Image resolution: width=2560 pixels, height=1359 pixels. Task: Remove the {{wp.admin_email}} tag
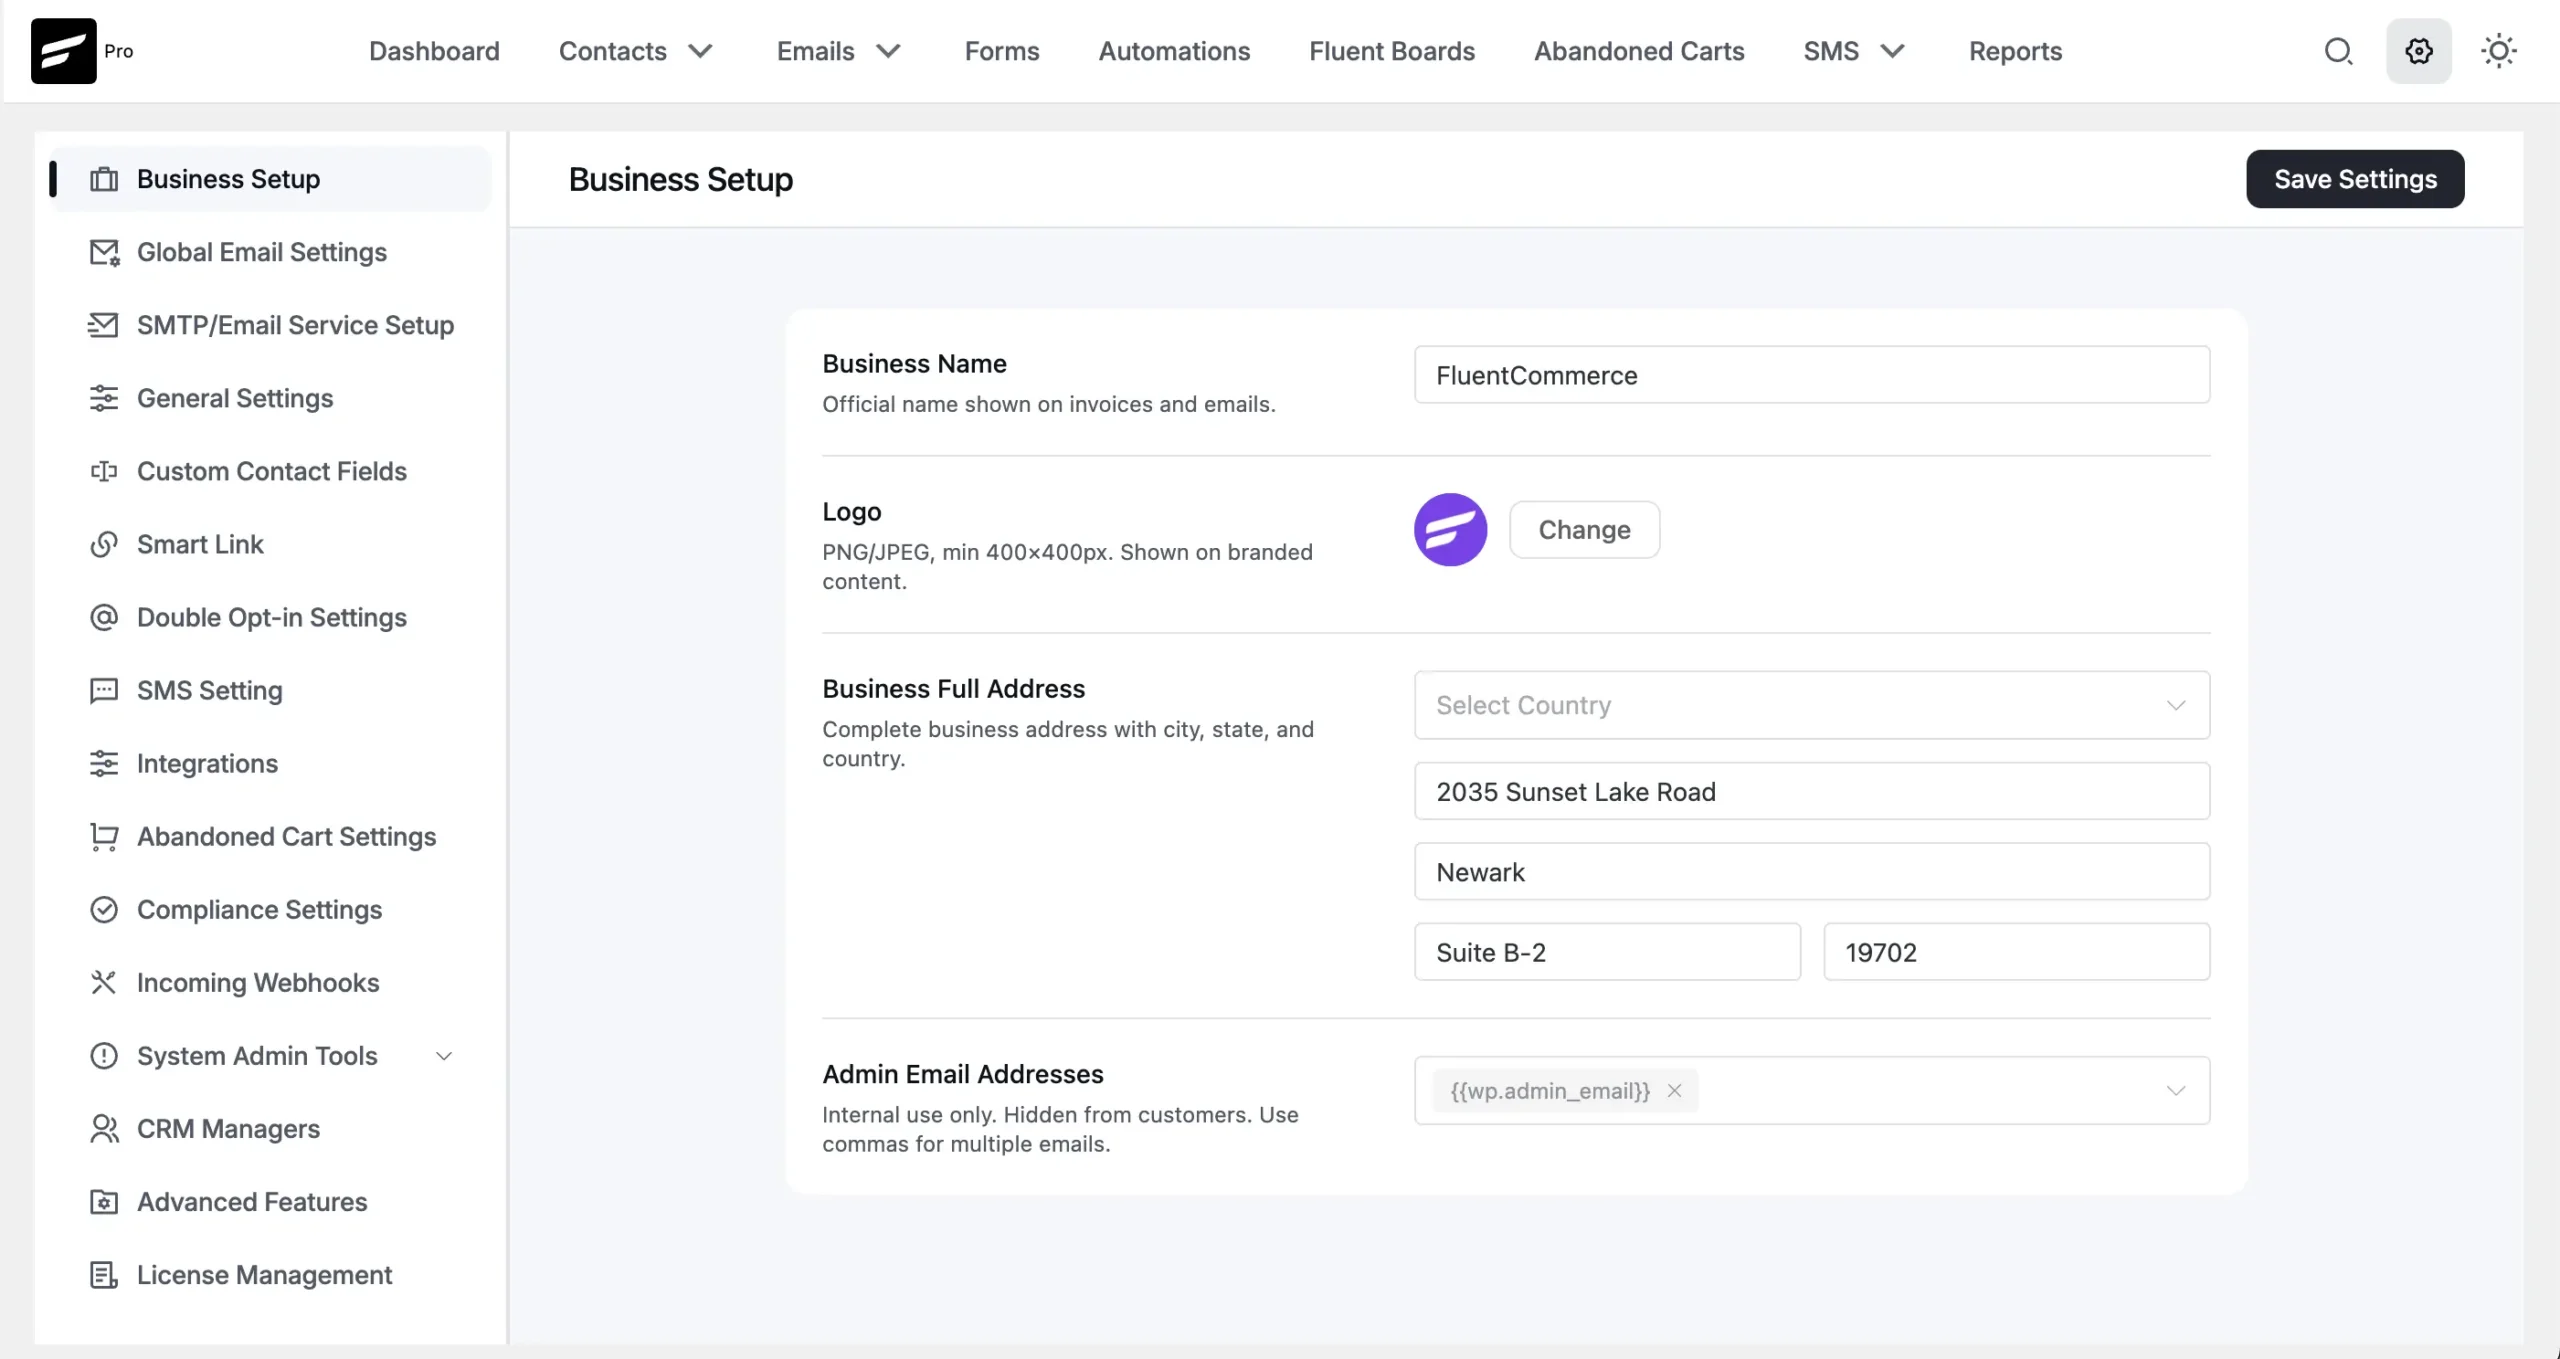1674,1090
